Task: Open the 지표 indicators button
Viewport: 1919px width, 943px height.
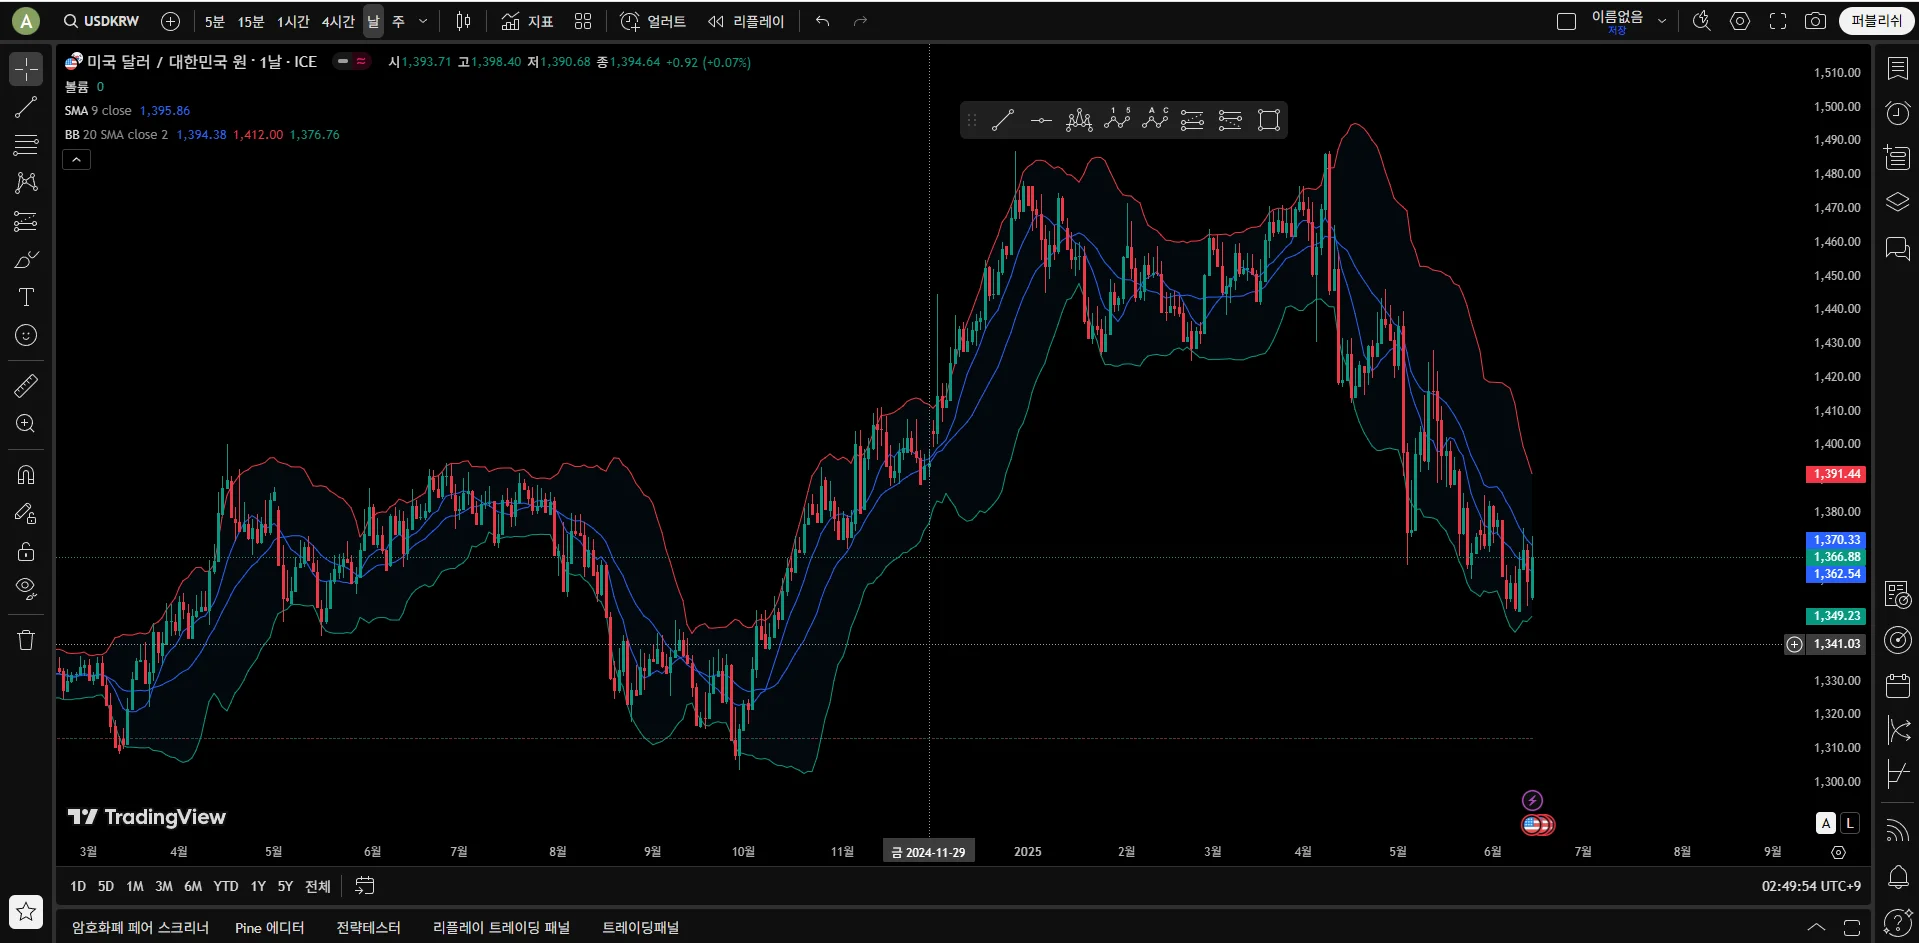Action: tap(527, 21)
